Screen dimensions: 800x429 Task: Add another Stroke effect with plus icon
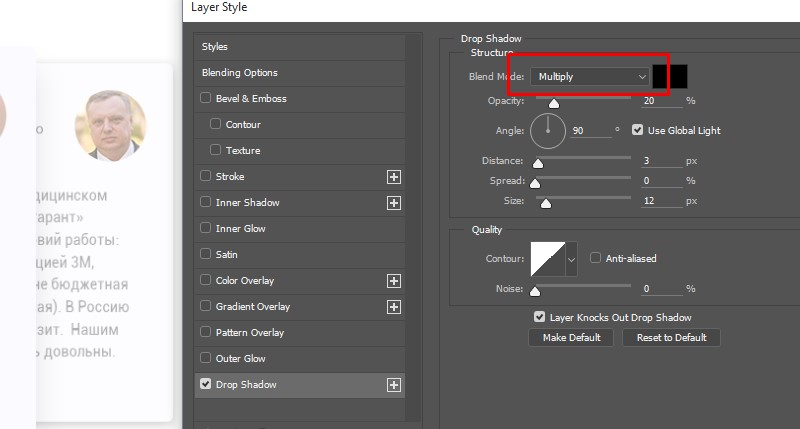[x=393, y=177]
